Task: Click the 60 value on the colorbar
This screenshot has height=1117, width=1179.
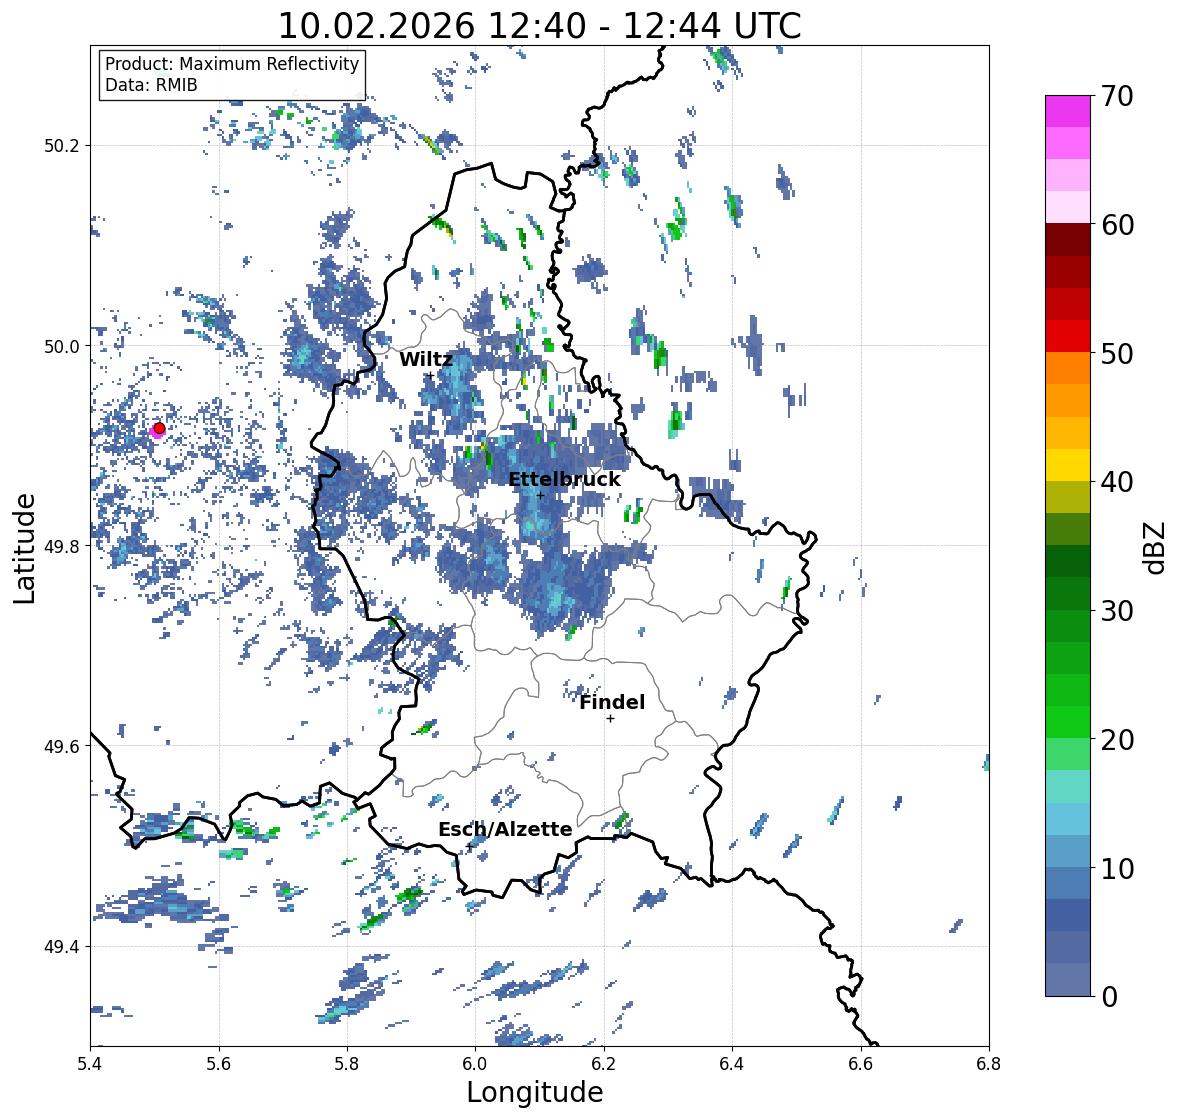Action: point(1117,225)
